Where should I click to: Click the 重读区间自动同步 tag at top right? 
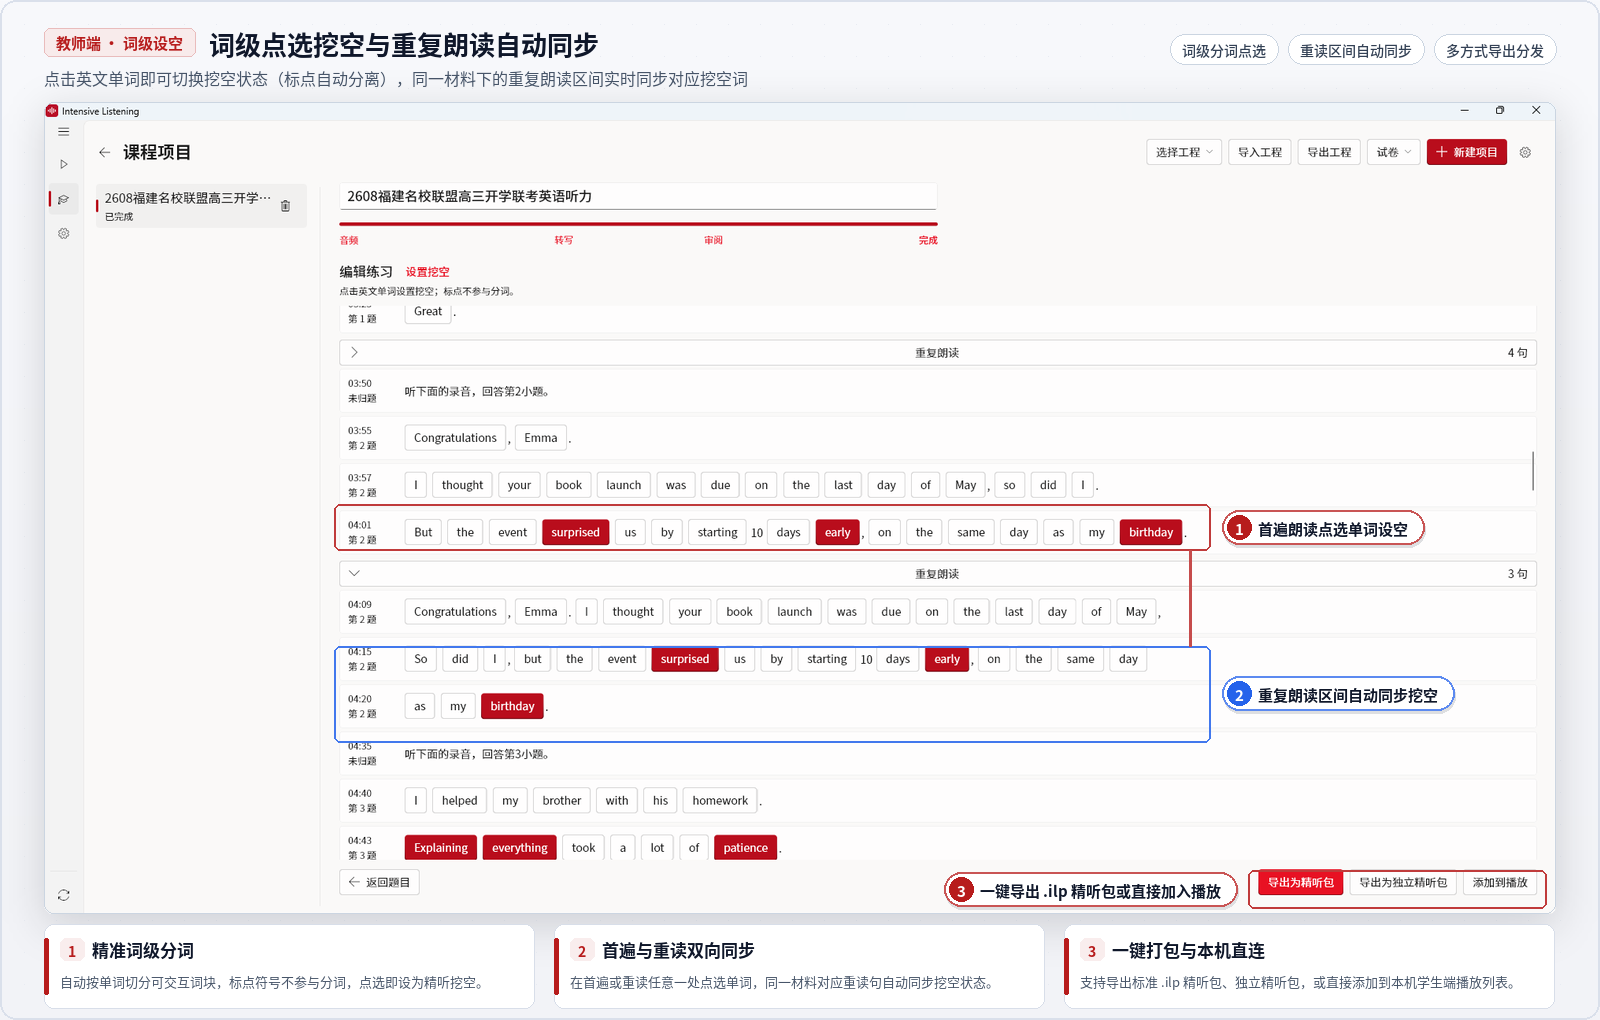pos(1356,51)
